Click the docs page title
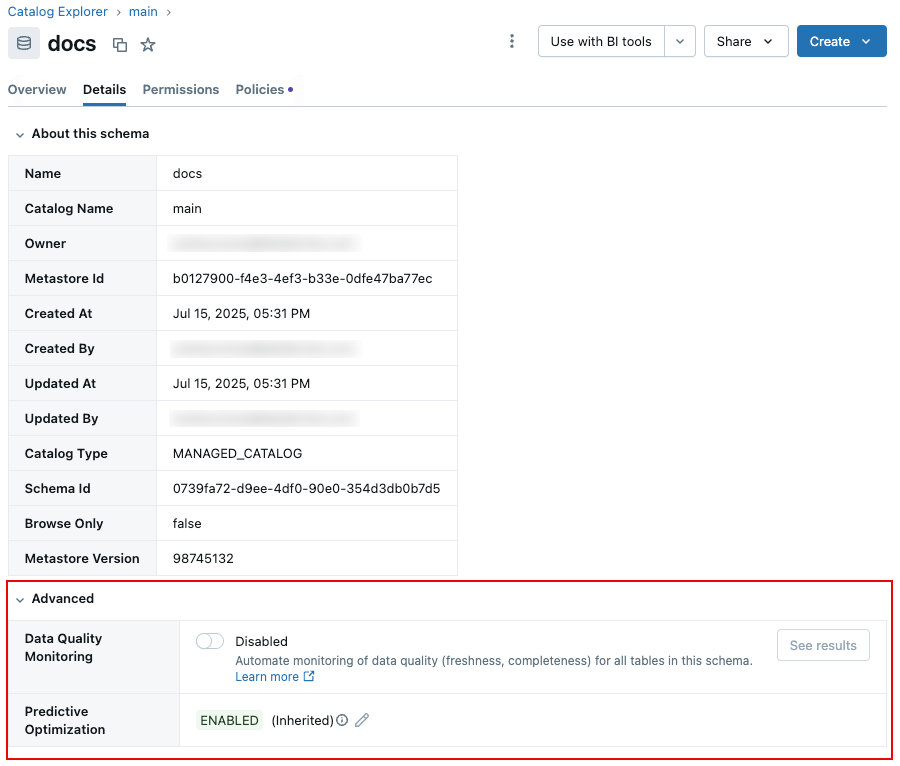This screenshot has width=900, height=766. click(72, 44)
